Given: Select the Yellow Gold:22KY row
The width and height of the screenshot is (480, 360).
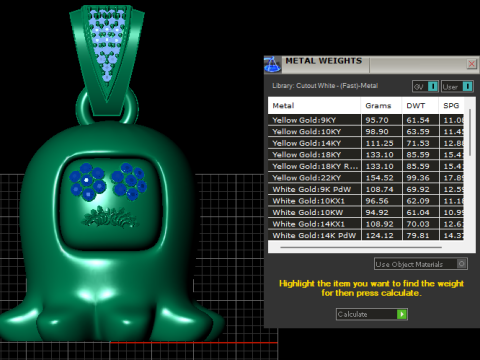Looking at the screenshot, I should point(366,178).
